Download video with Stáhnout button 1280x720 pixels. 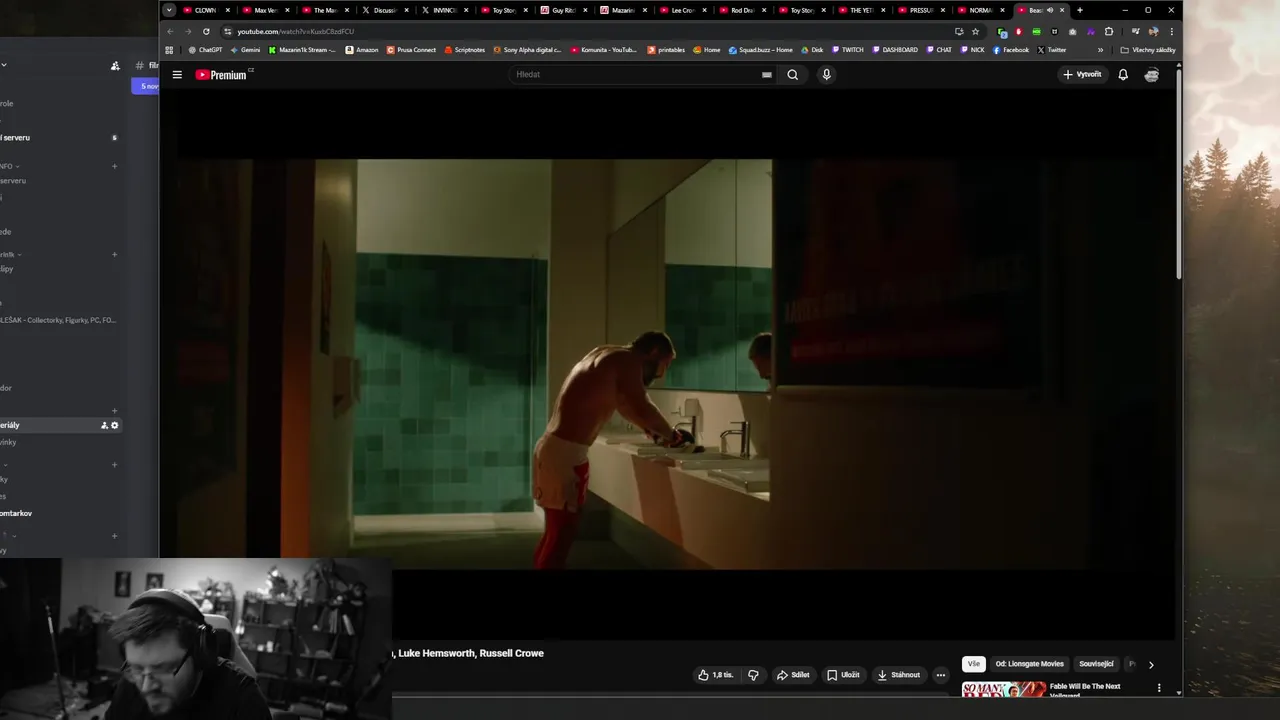898,675
